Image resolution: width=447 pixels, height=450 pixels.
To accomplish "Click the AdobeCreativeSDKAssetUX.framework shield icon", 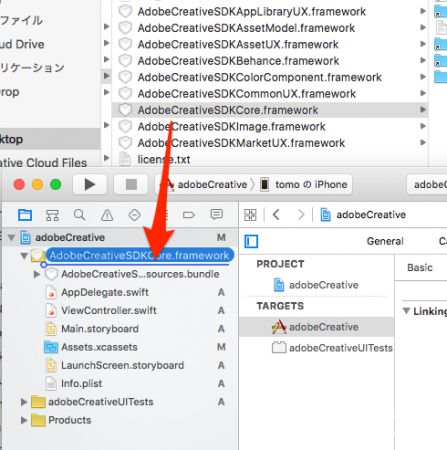I will pos(125,44).
